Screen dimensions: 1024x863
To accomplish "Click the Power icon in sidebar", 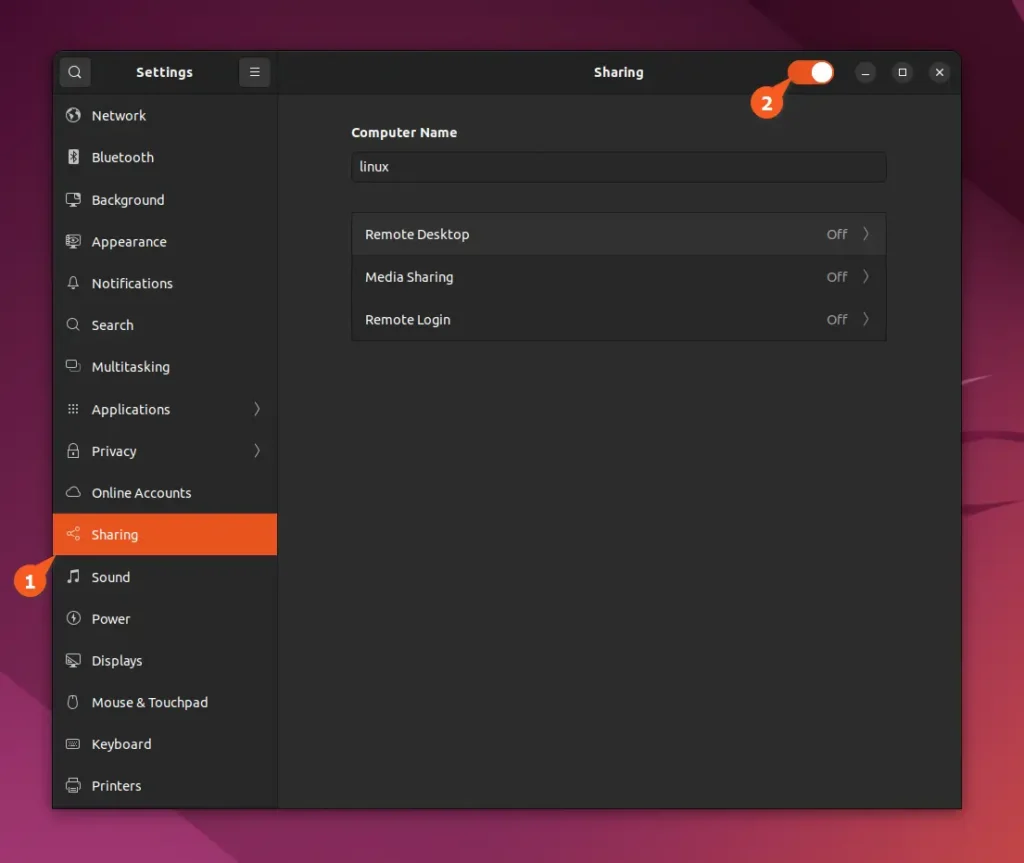I will 73,619.
